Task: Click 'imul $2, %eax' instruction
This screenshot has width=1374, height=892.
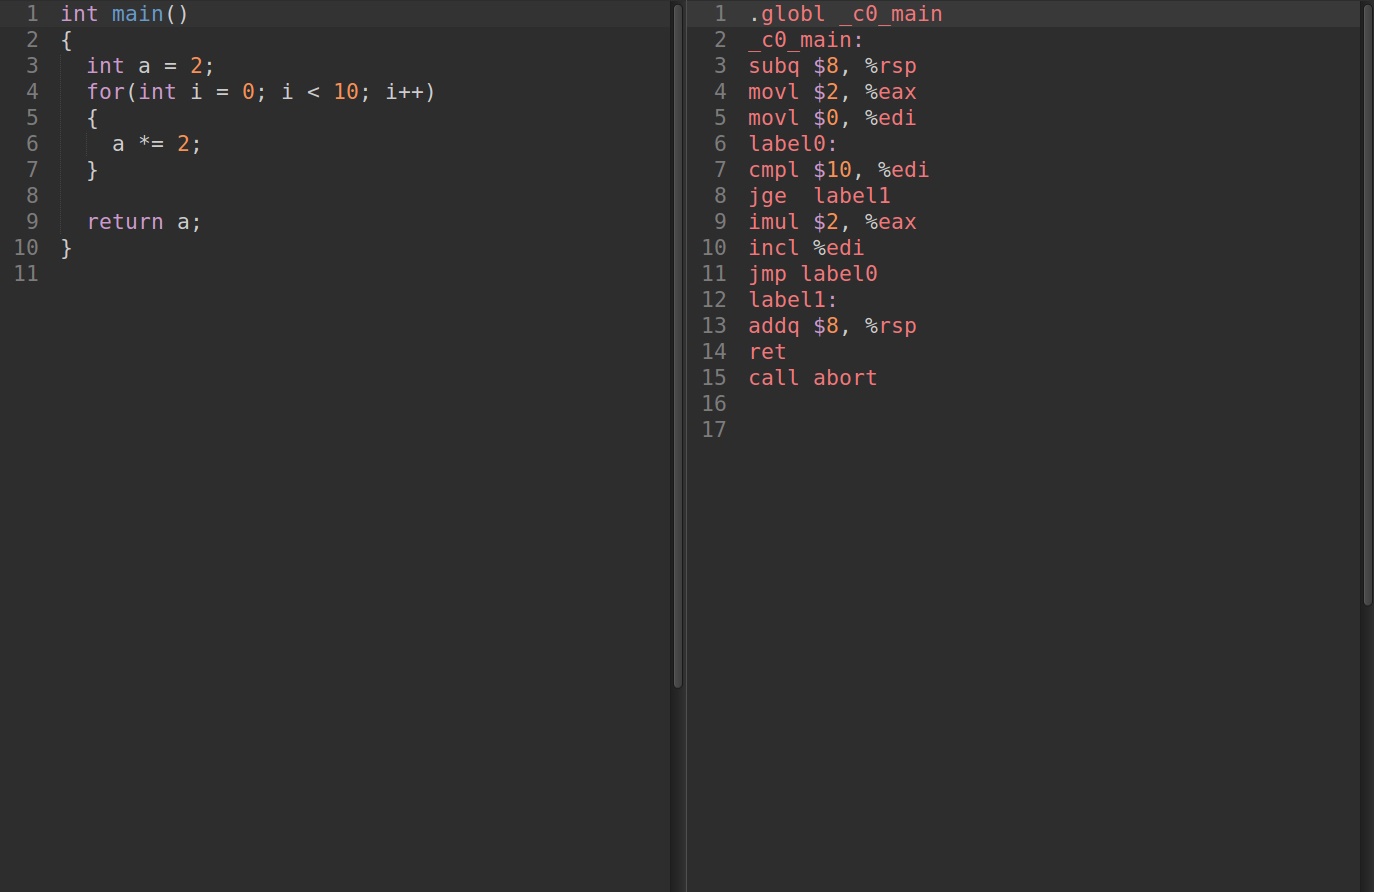Action: [x=832, y=222]
